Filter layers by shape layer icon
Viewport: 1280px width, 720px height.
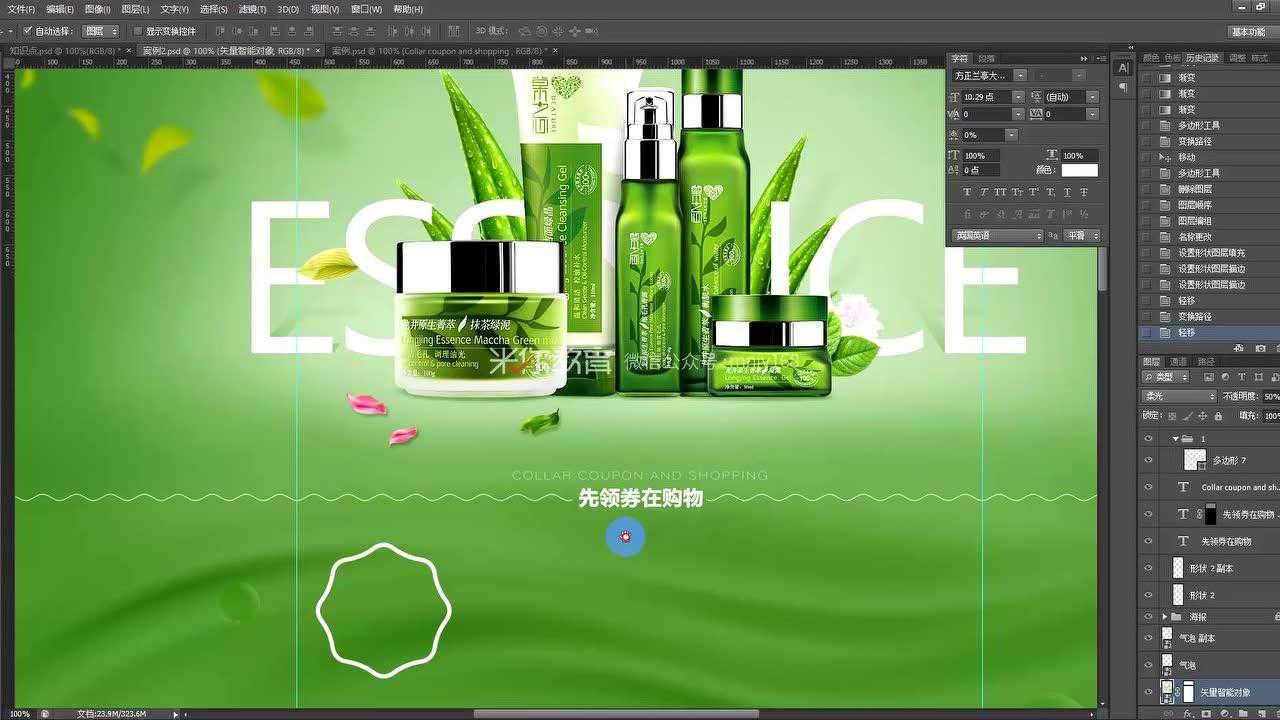click(1258, 377)
